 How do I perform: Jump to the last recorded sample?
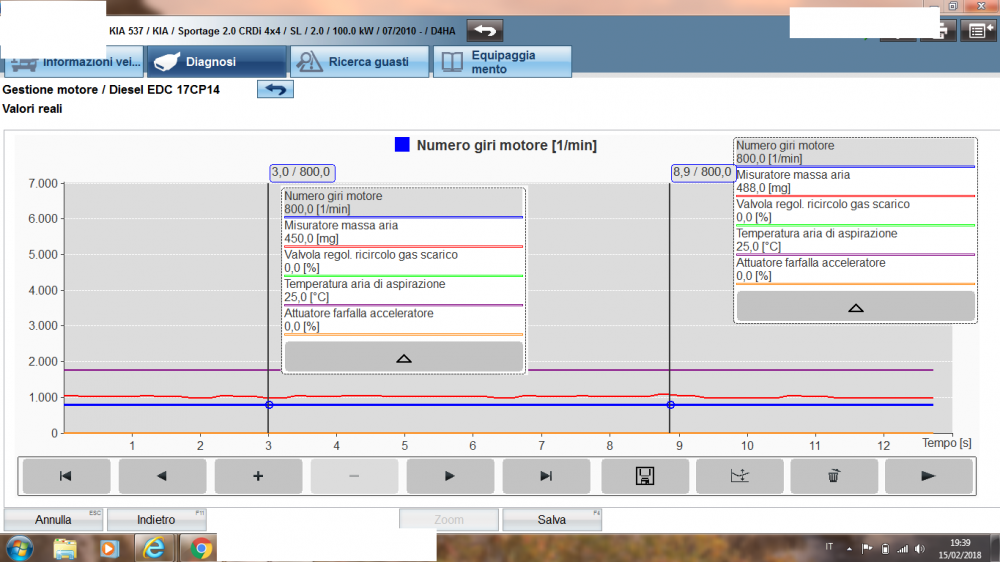[545, 476]
